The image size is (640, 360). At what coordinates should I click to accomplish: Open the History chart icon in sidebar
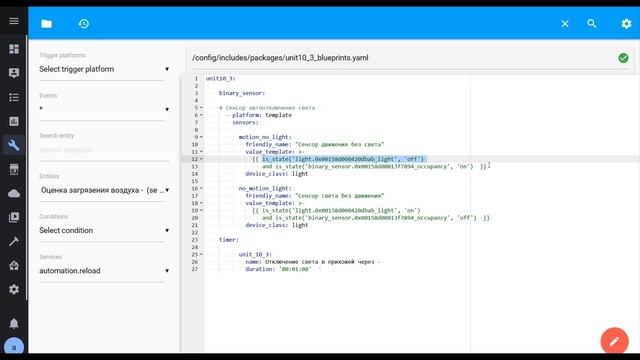coord(14,121)
